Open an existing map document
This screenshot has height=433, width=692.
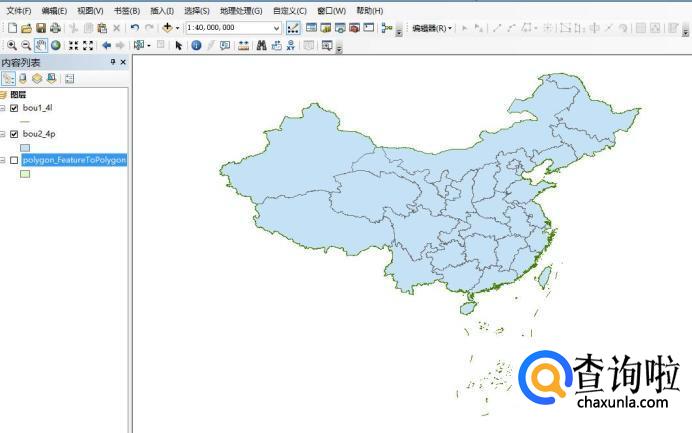pos(26,28)
